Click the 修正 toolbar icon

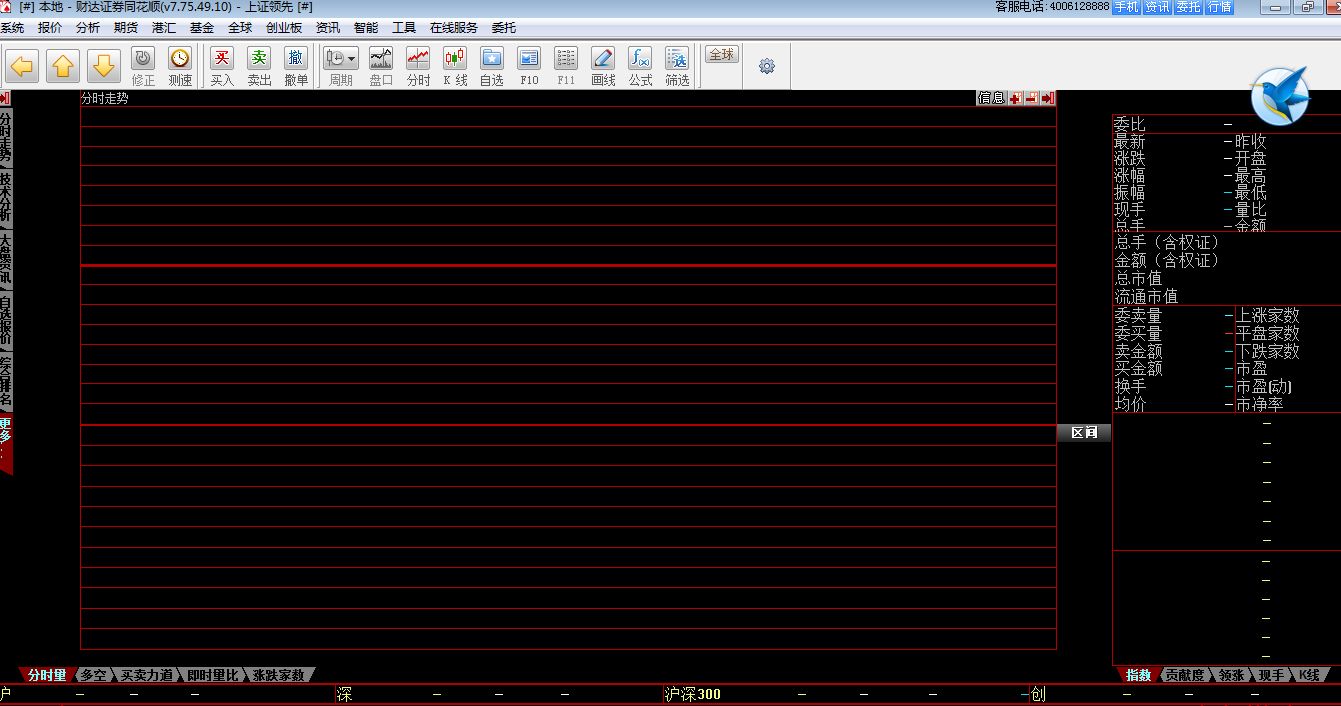[143, 67]
